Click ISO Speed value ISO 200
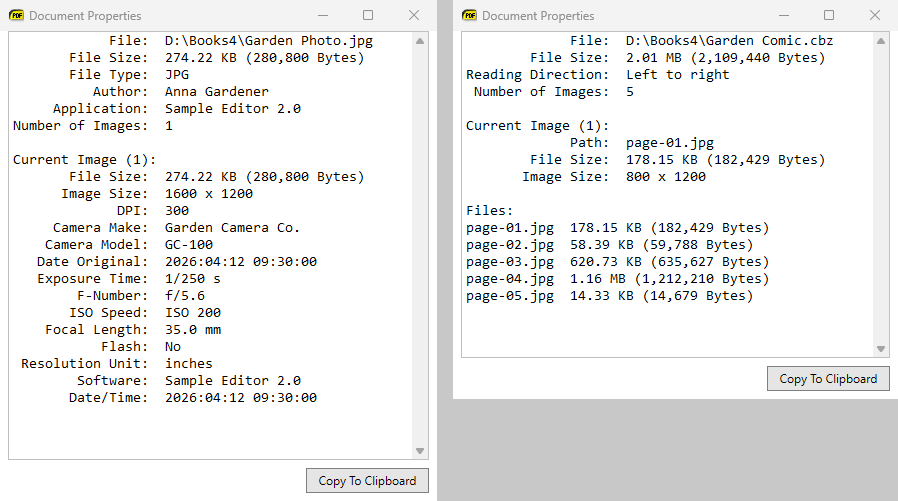The height and width of the screenshot is (501, 898). tap(193, 313)
